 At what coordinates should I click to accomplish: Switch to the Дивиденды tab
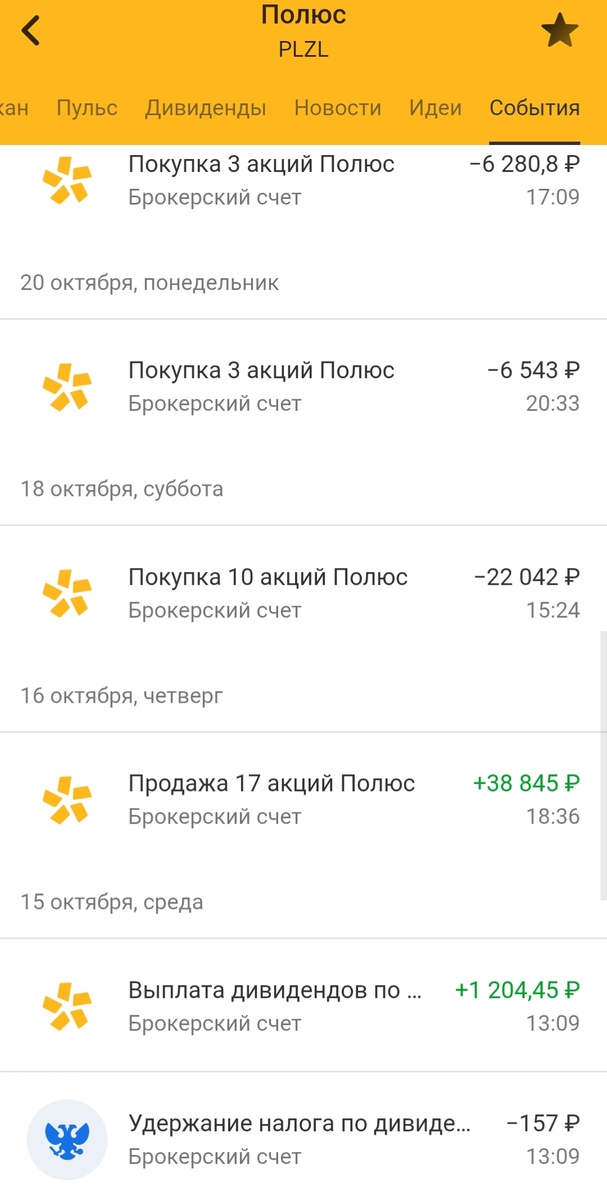(207, 107)
